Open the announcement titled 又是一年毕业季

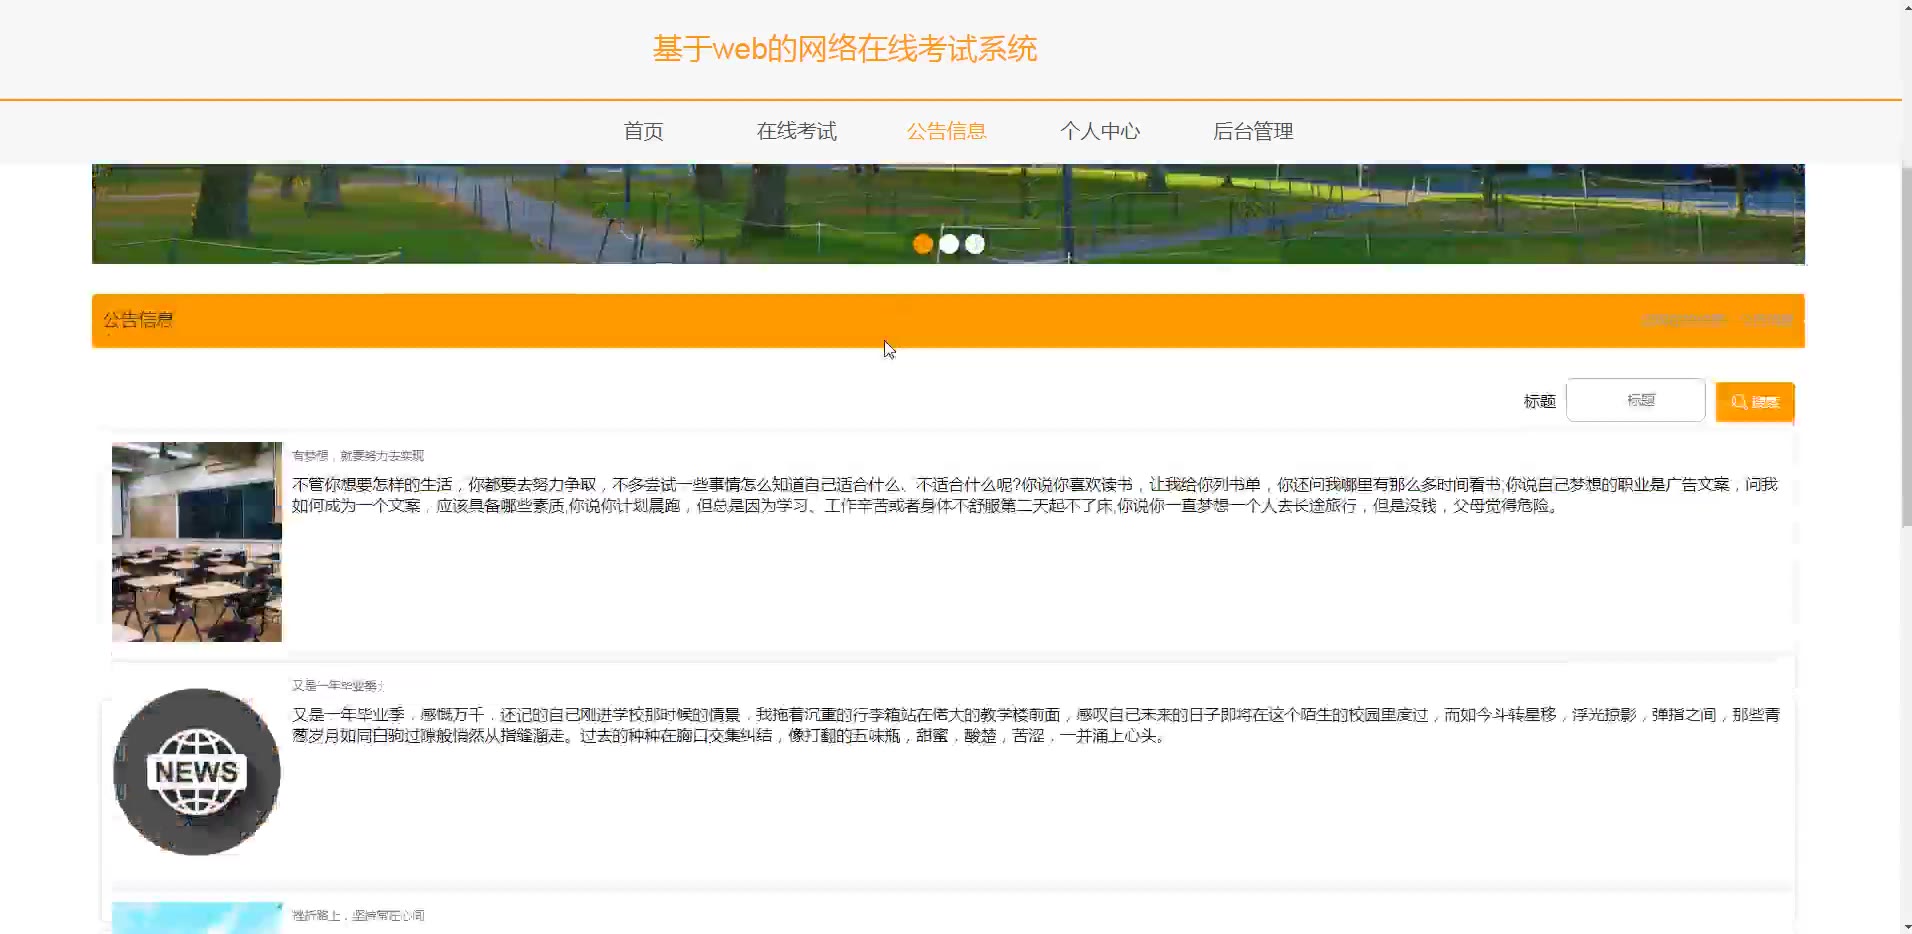(x=337, y=685)
